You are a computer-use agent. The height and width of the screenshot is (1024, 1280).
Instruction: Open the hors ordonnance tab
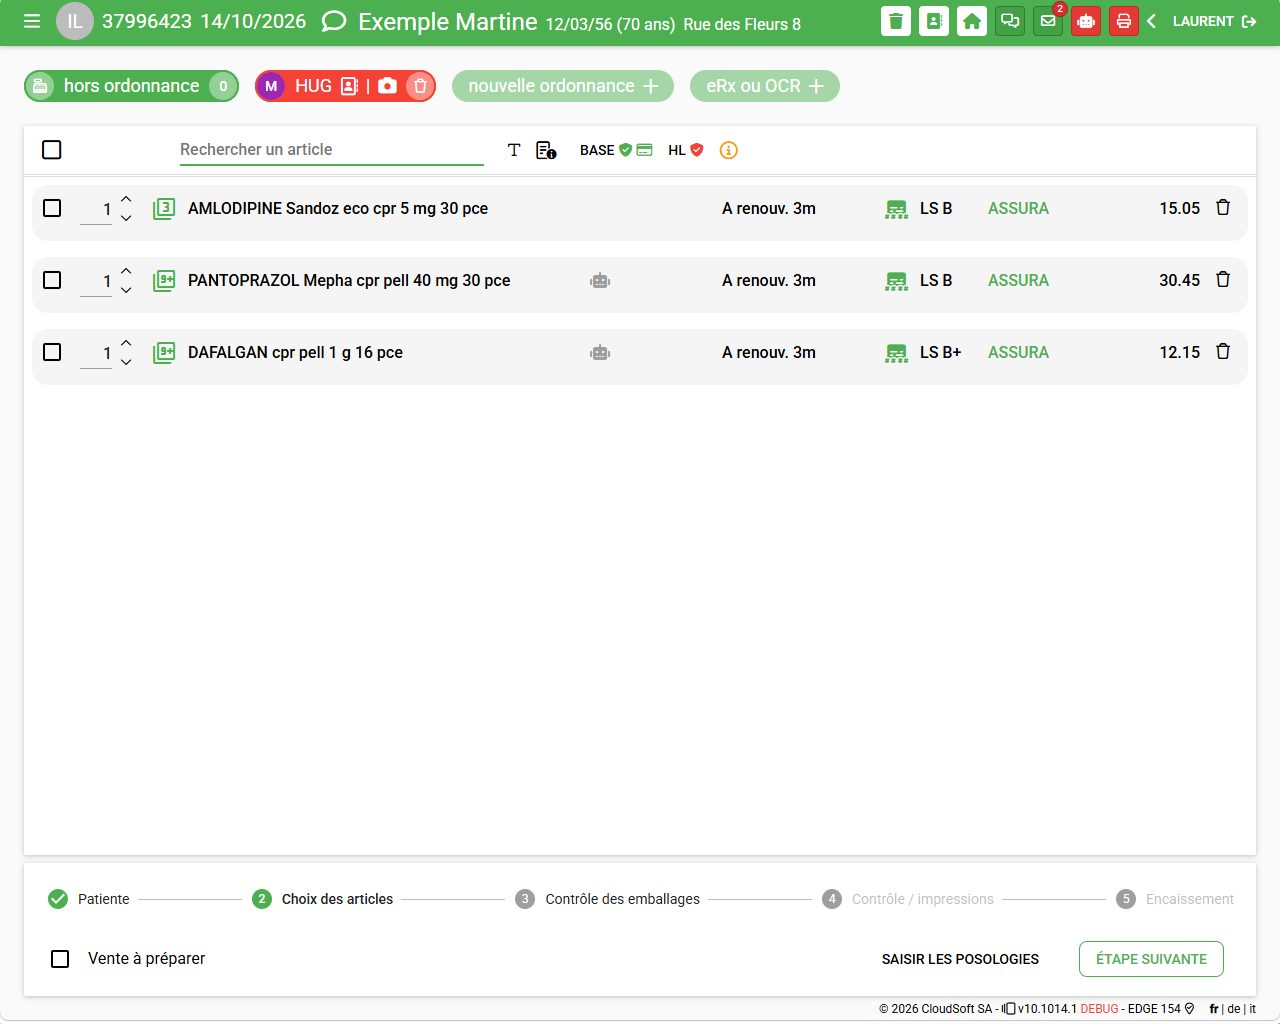[x=131, y=86]
